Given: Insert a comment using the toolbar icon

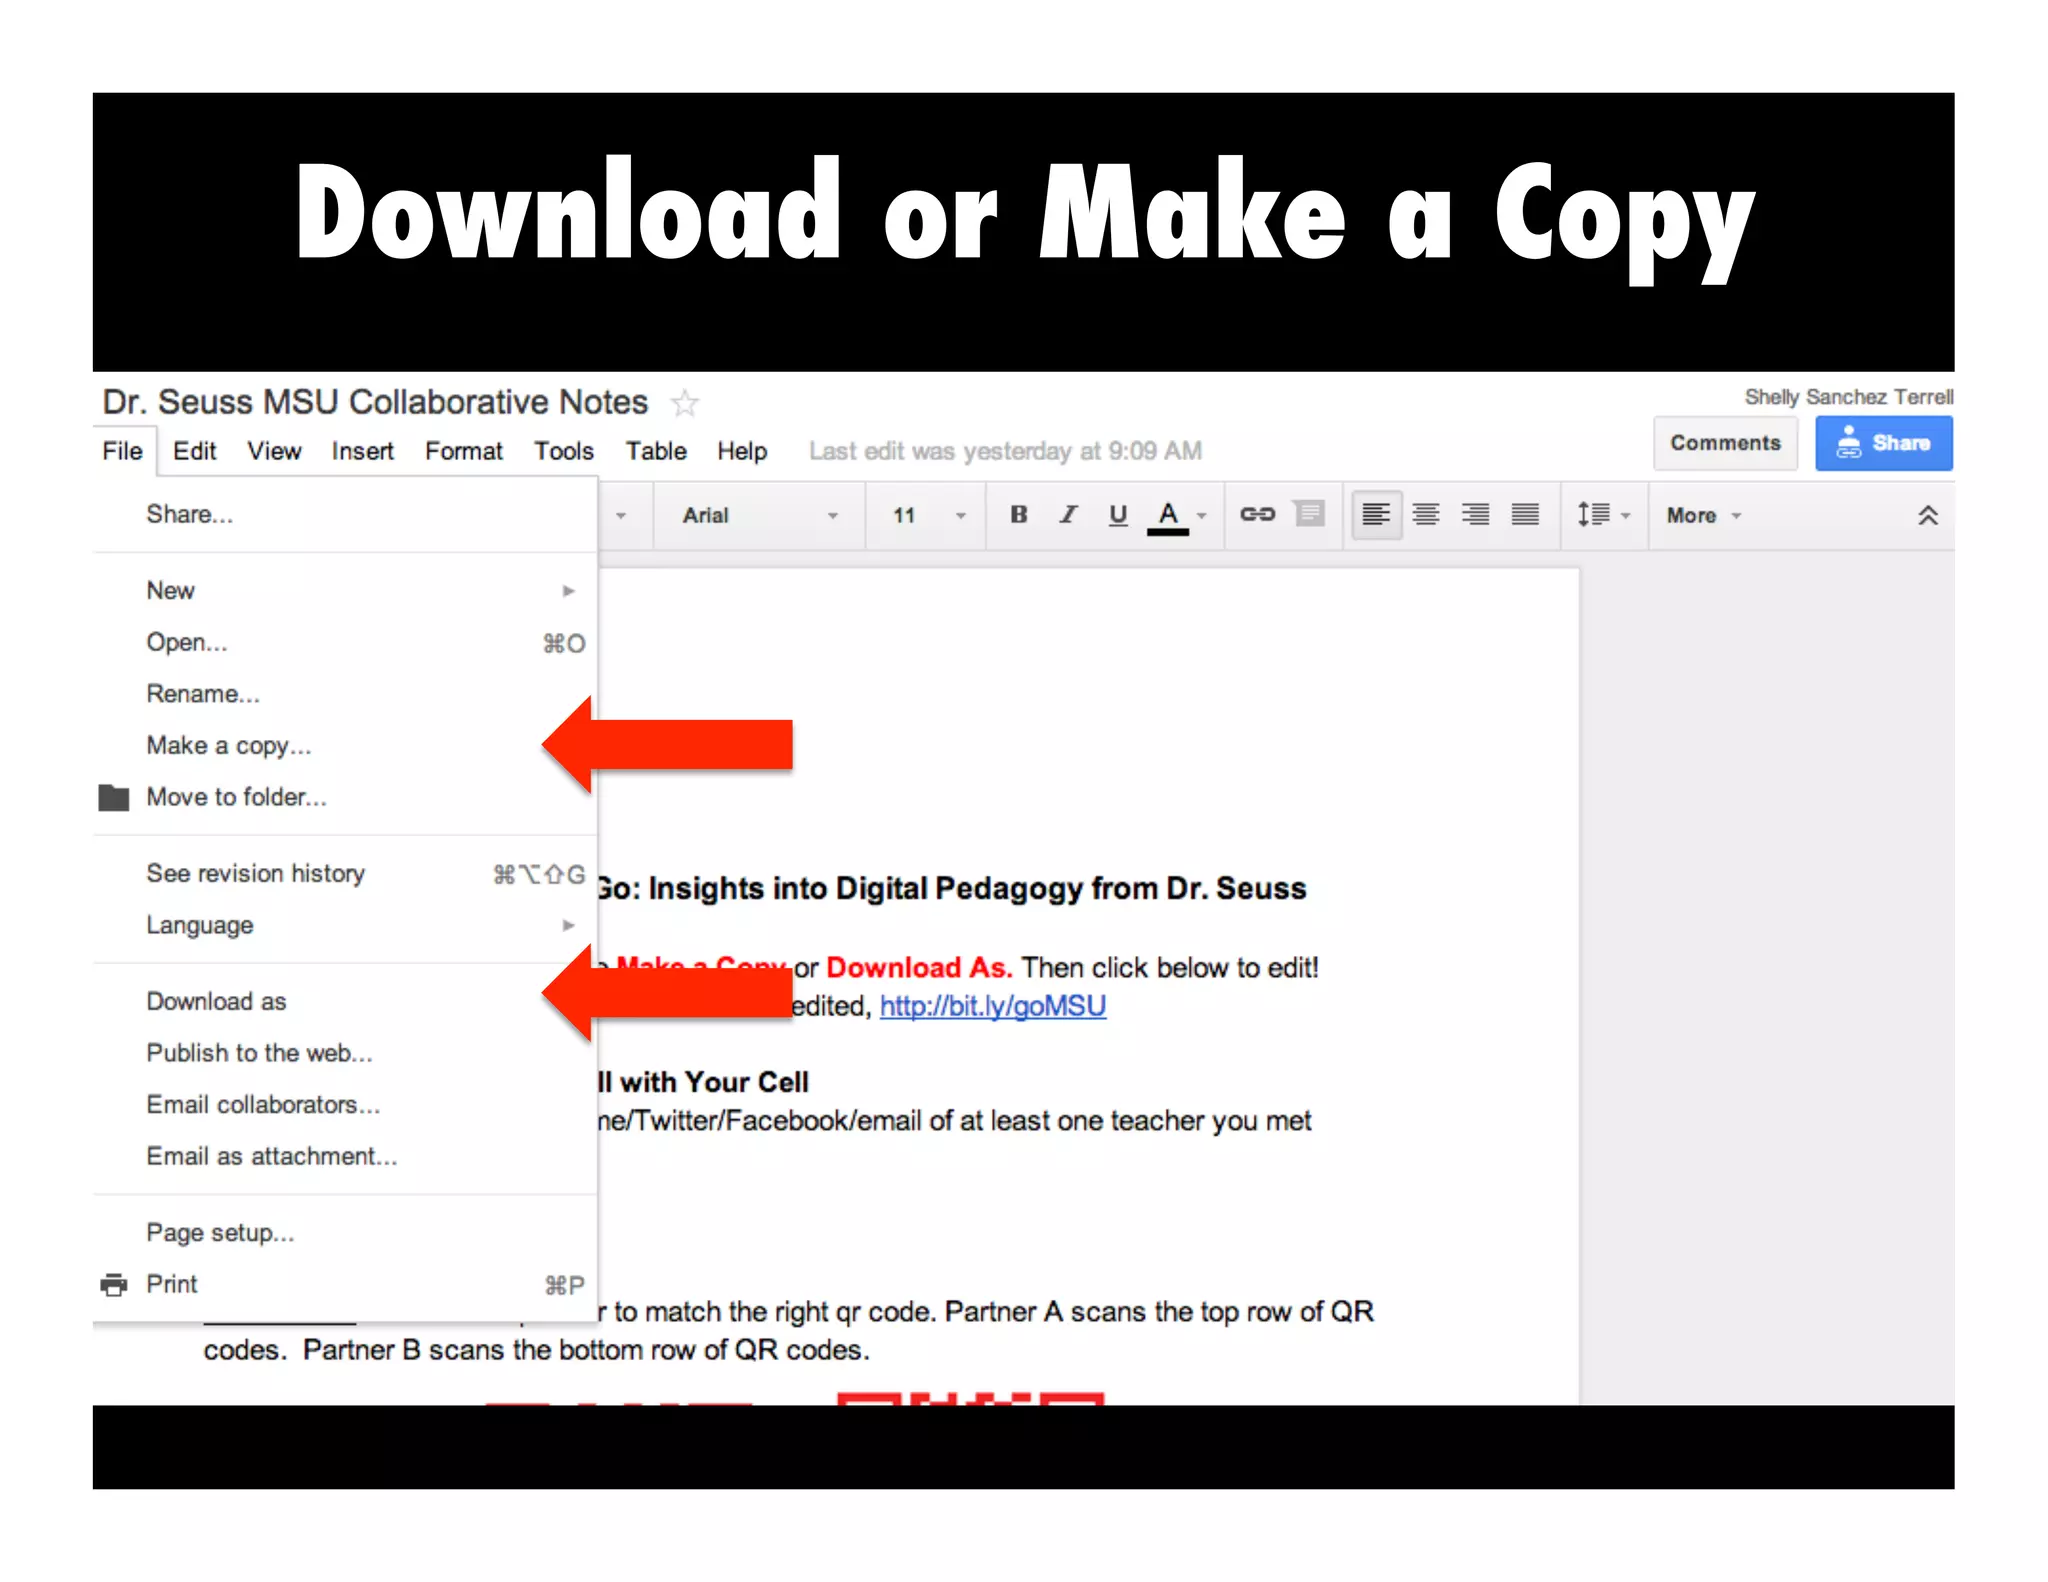Looking at the screenshot, I should (1309, 514).
